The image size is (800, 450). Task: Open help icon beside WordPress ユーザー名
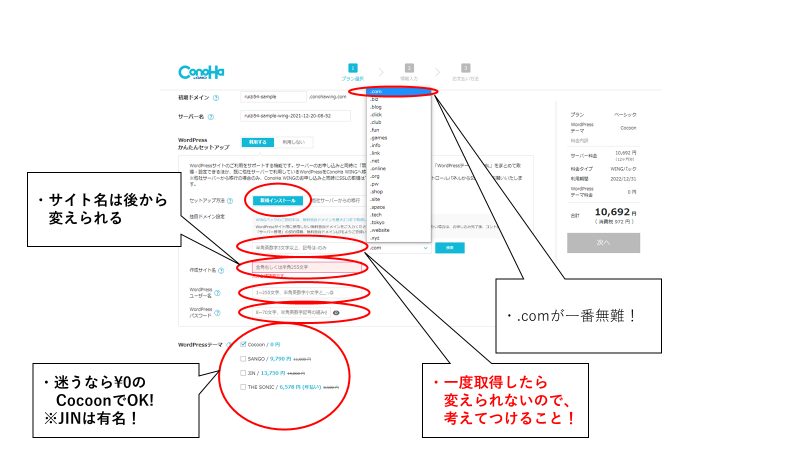point(217,293)
